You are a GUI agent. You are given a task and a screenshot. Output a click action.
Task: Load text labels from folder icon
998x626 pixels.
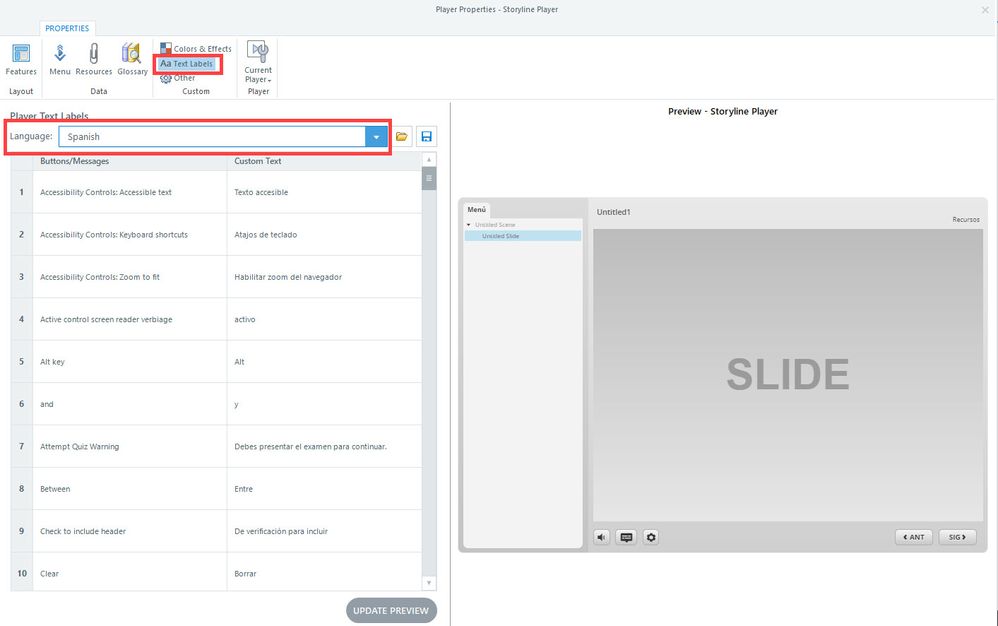tap(402, 137)
